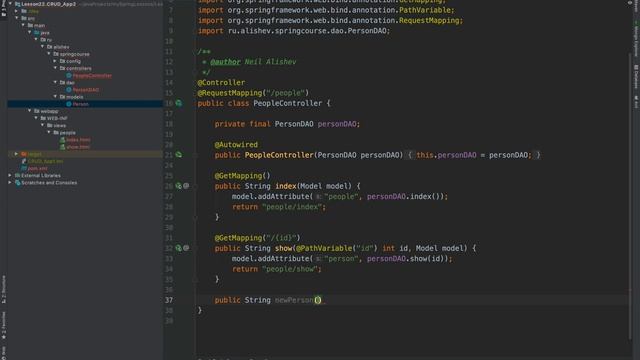The width and height of the screenshot is (640, 360).
Task: Collapse the alishev package arrow
Action: (42, 47)
